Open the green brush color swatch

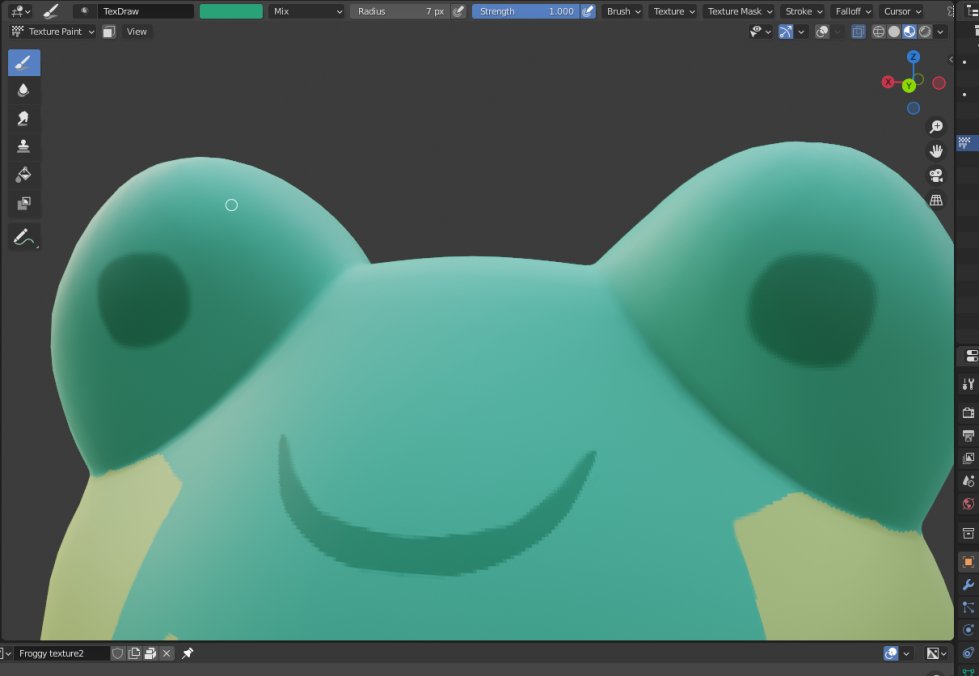tap(231, 11)
